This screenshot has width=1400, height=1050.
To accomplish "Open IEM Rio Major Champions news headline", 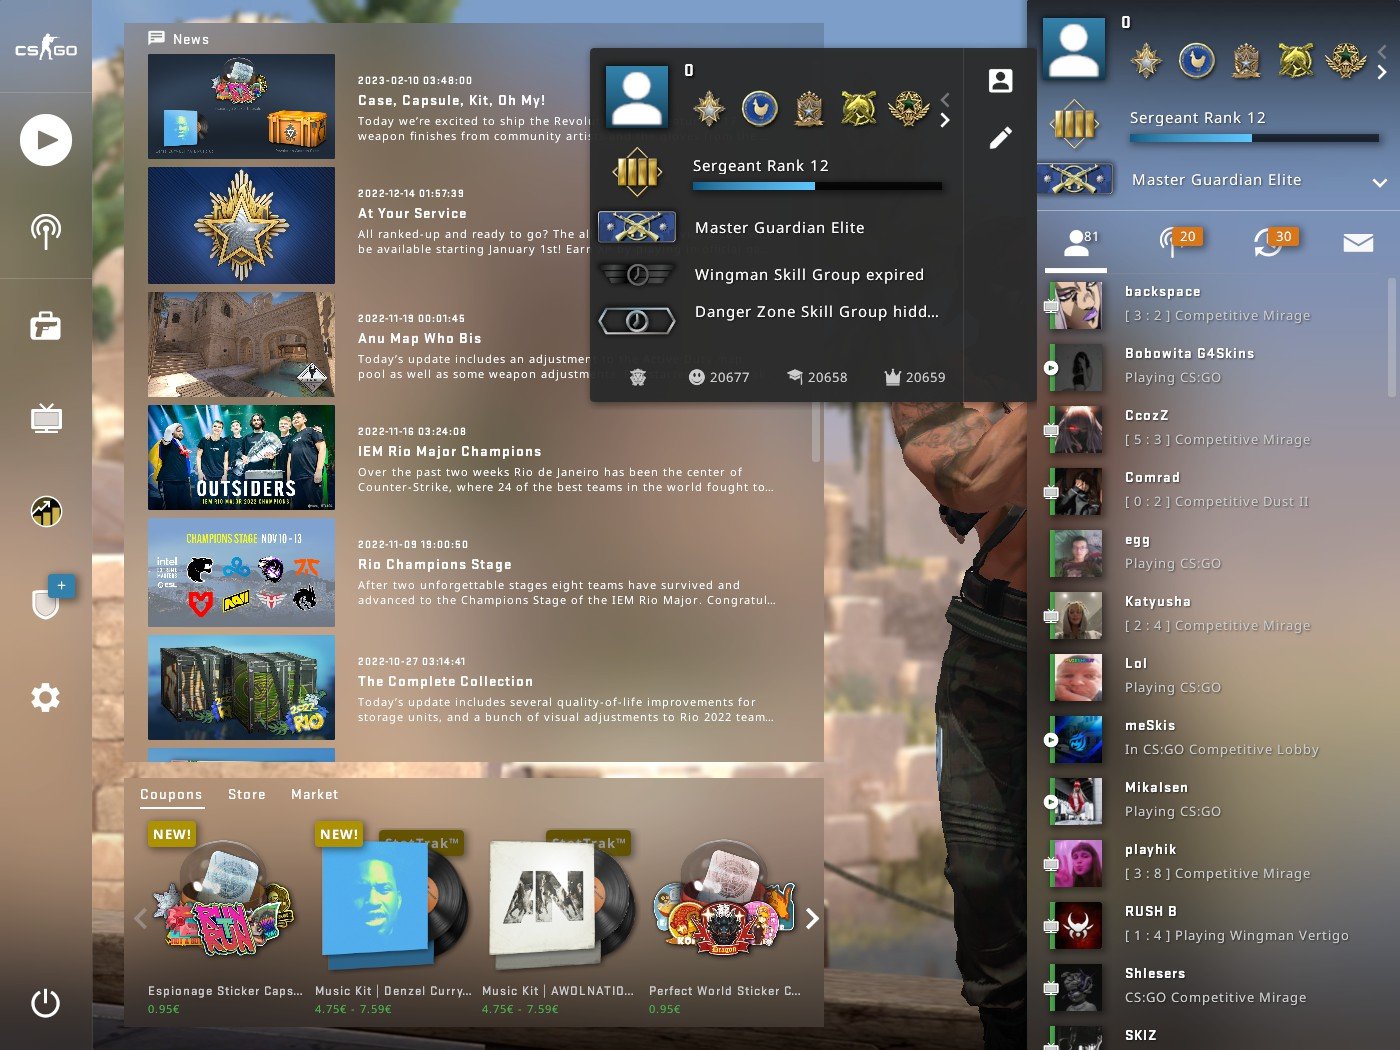I will (450, 451).
